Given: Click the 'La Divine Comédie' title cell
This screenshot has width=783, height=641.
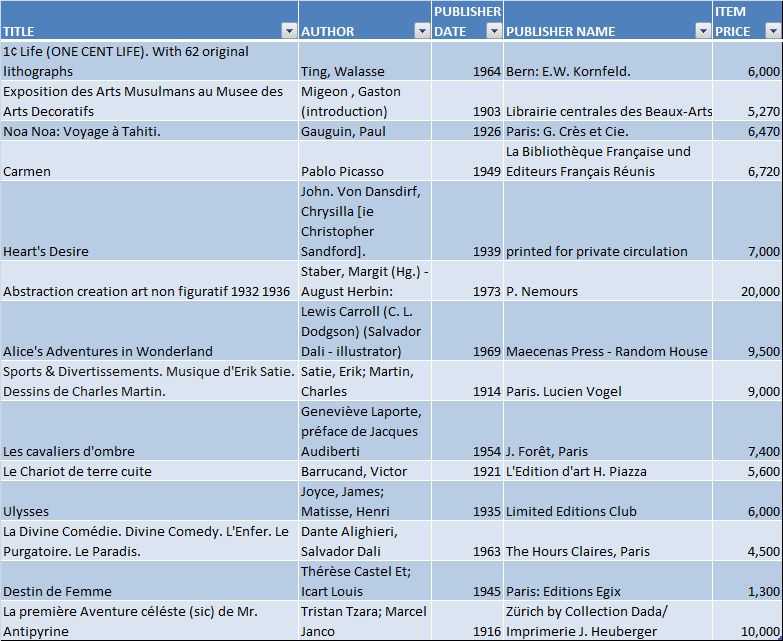Looking at the screenshot, I should point(149,540).
